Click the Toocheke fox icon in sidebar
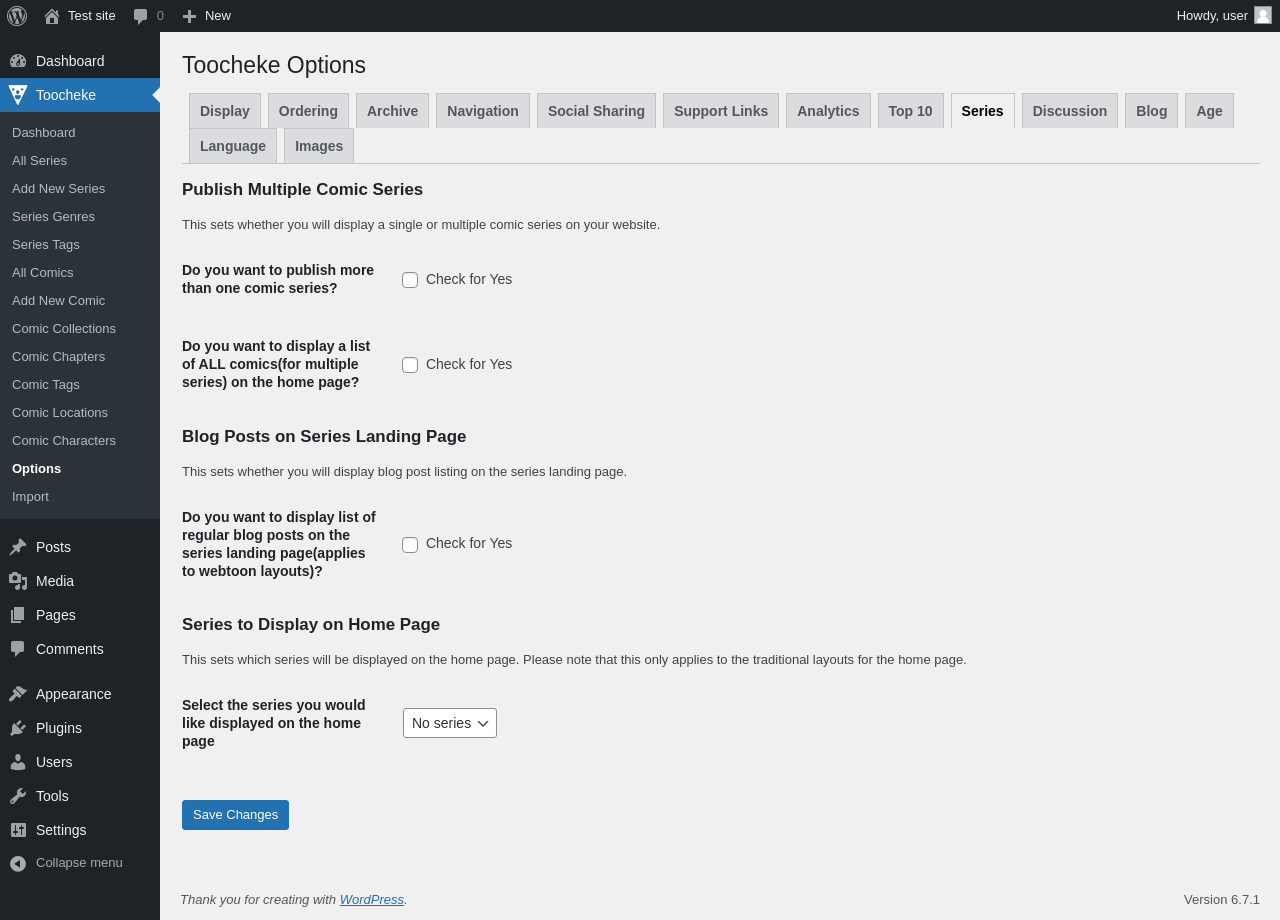The image size is (1280, 920). click(18, 95)
